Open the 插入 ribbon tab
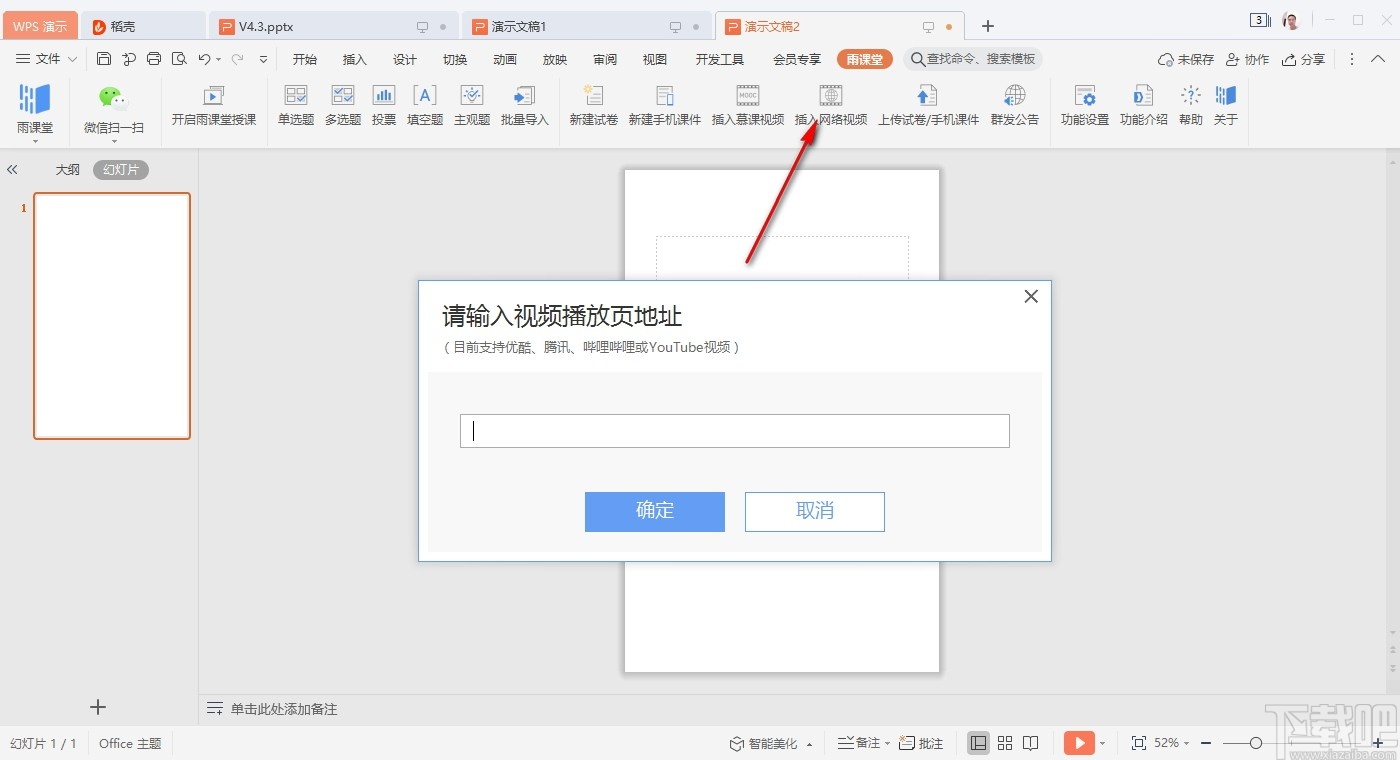The width and height of the screenshot is (1400, 760). pos(355,60)
